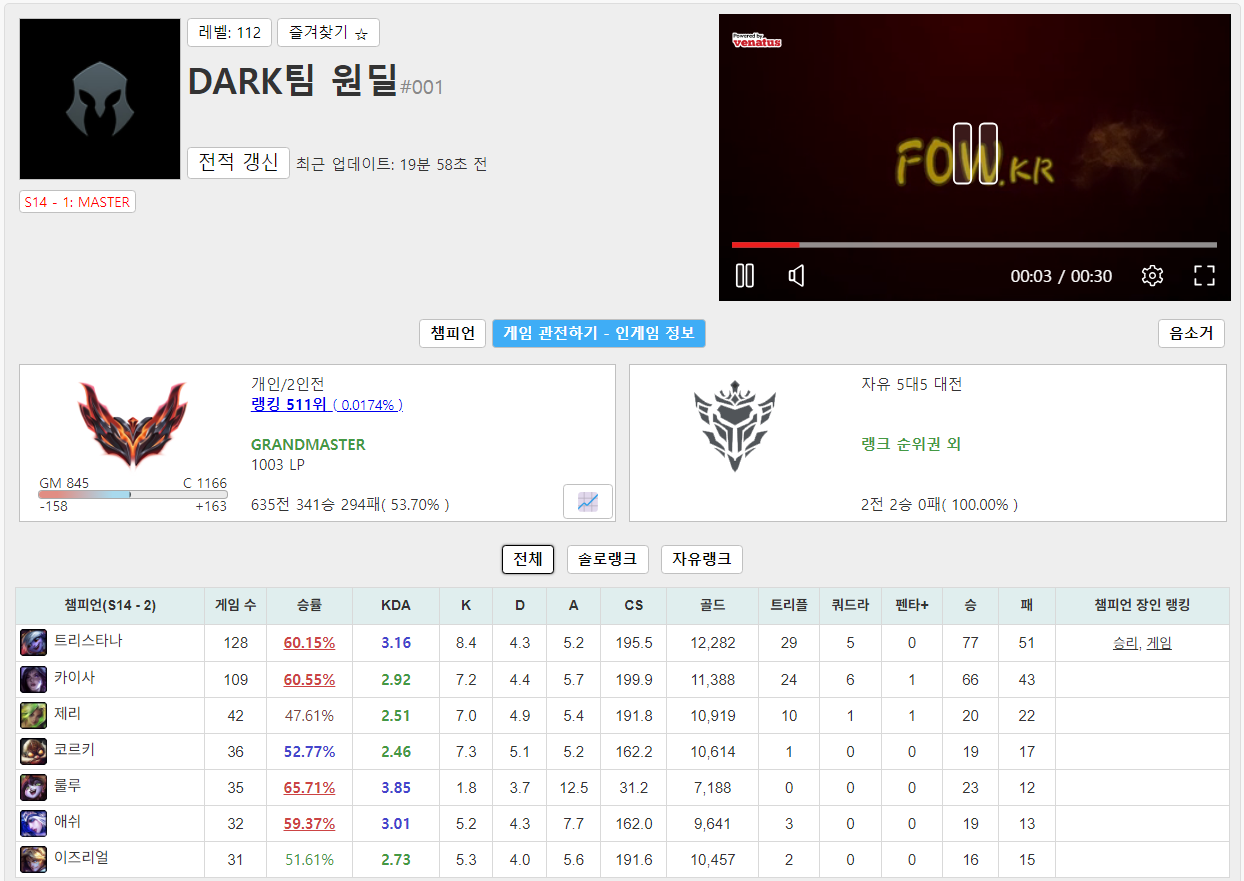Open 게임 관전하기 - 인게임 정보 tab

[x=599, y=333]
